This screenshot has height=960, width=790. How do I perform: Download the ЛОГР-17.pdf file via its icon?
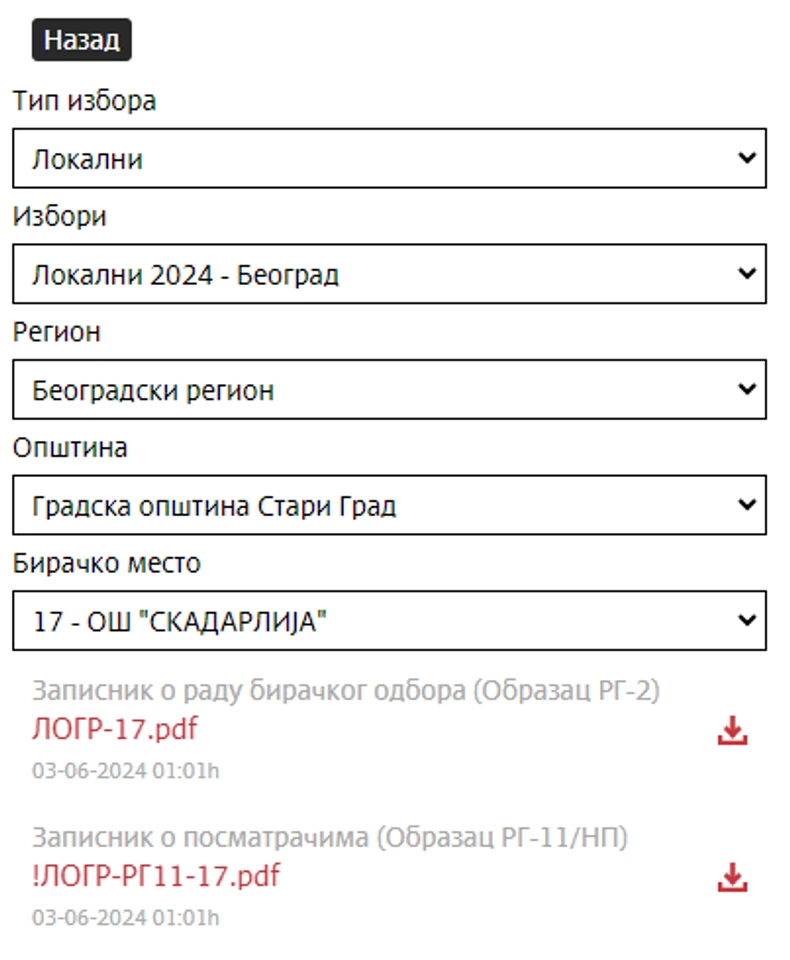732,732
